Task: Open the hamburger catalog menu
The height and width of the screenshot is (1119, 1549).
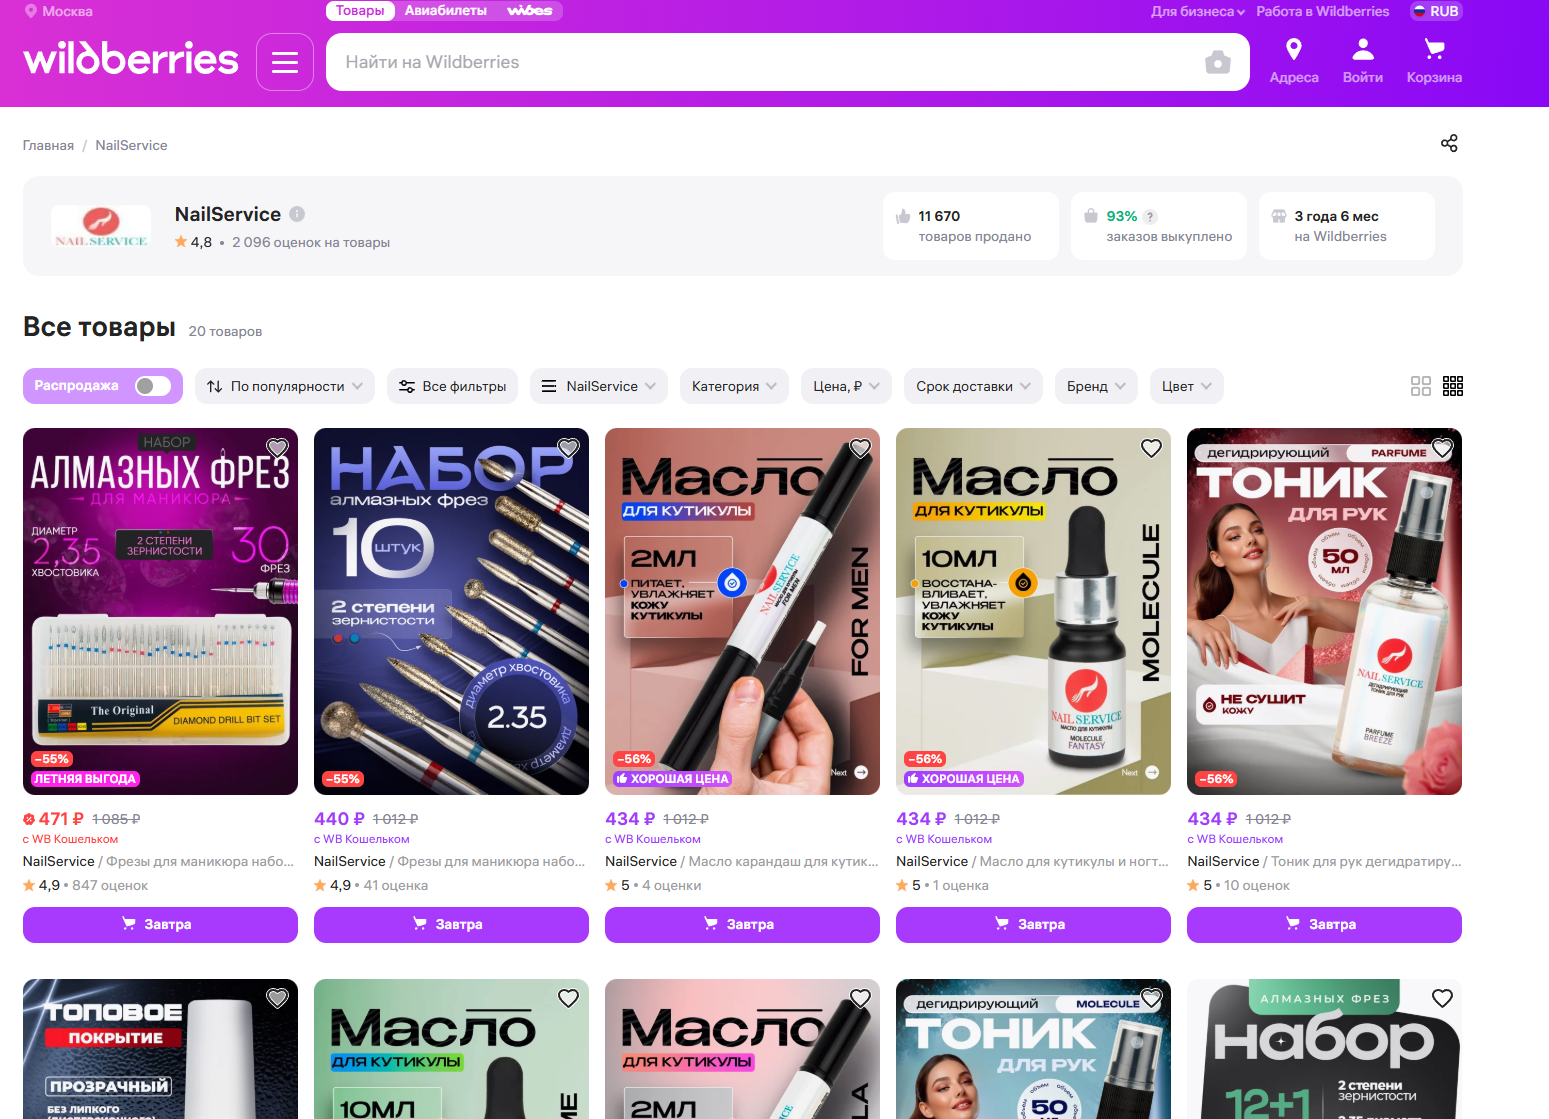Action: pos(285,62)
